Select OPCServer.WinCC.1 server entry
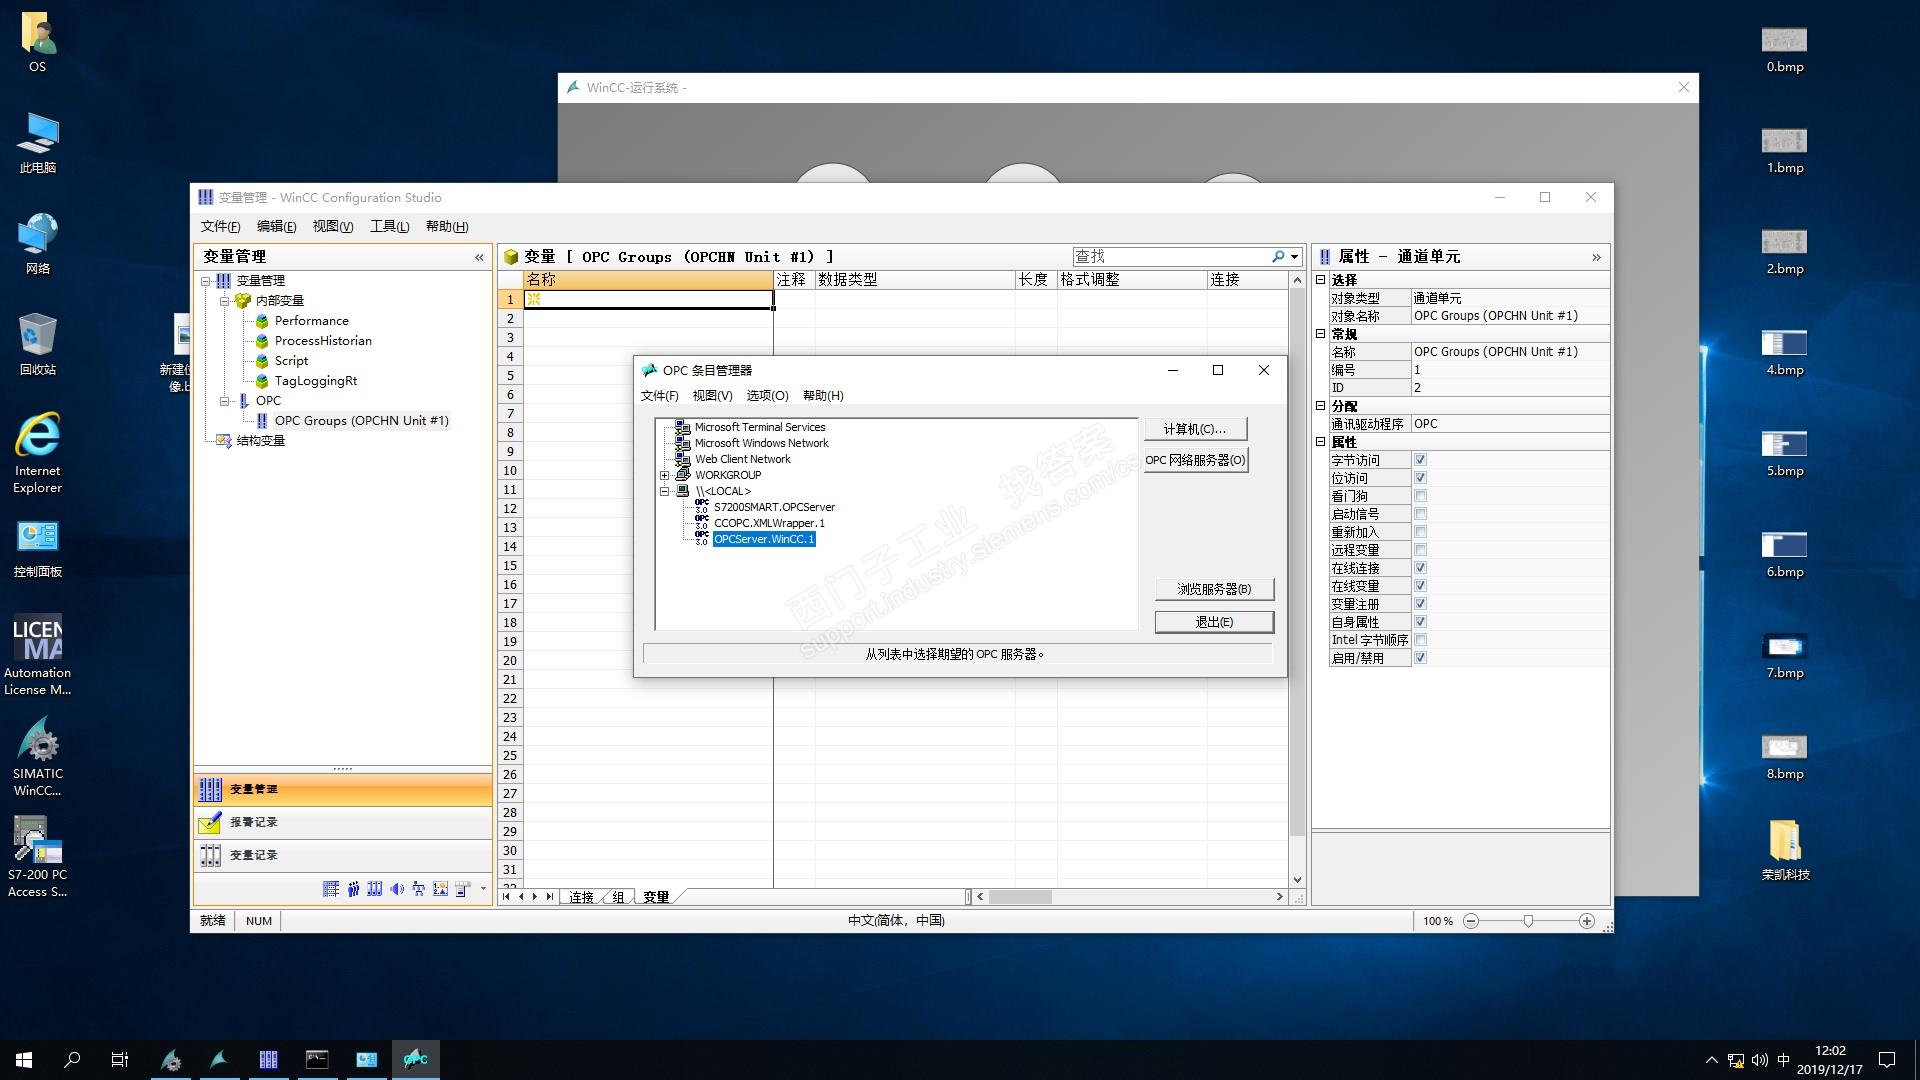 pyautogui.click(x=764, y=539)
